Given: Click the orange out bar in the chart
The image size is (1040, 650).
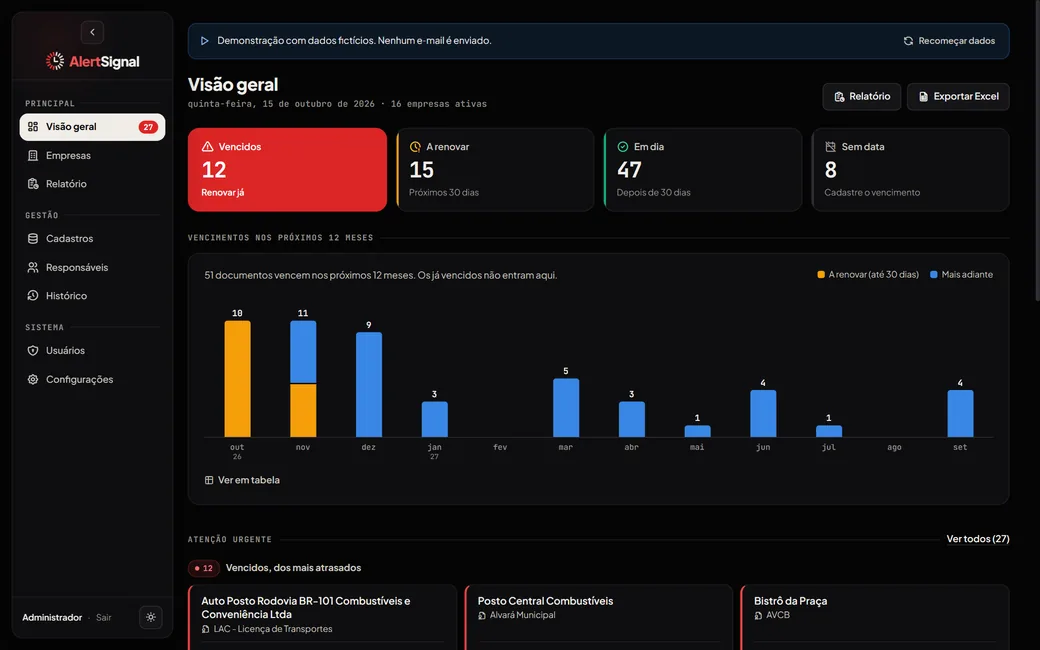Looking at the screenshot, I should (x=237, y=379).
